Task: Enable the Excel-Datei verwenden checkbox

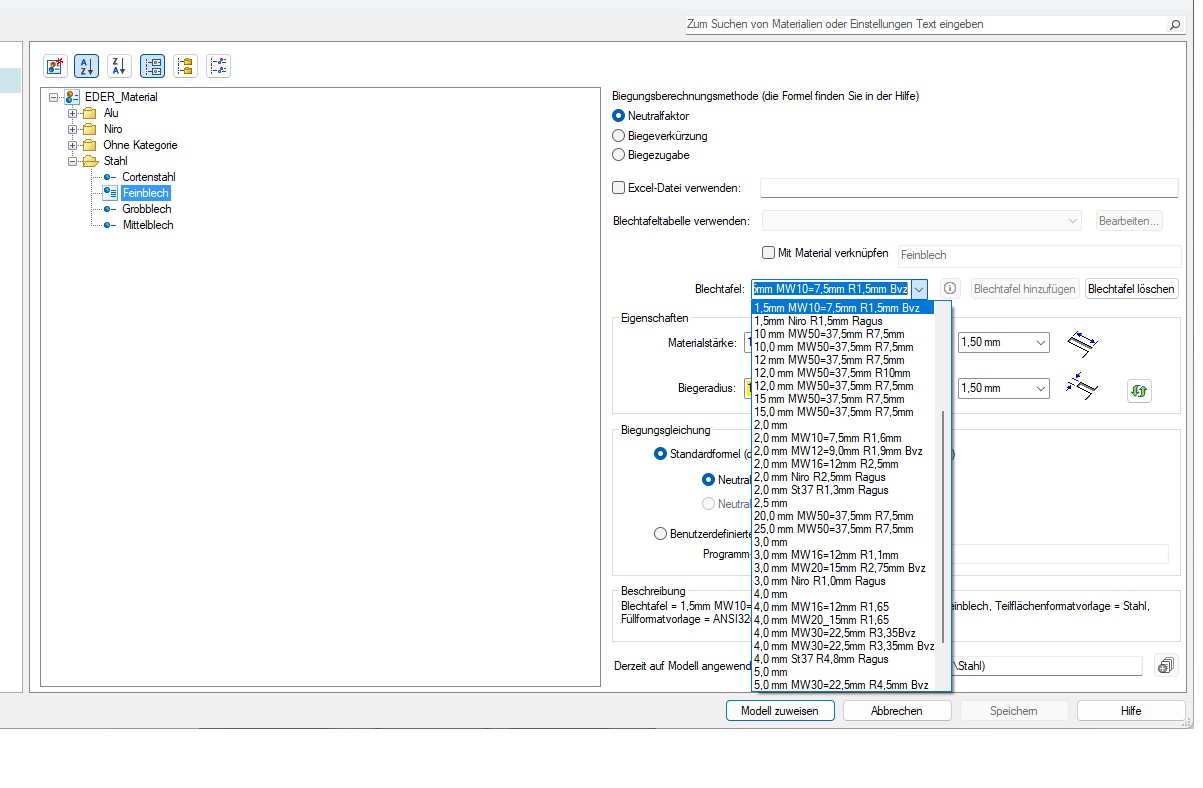Action: pos(619,188)
